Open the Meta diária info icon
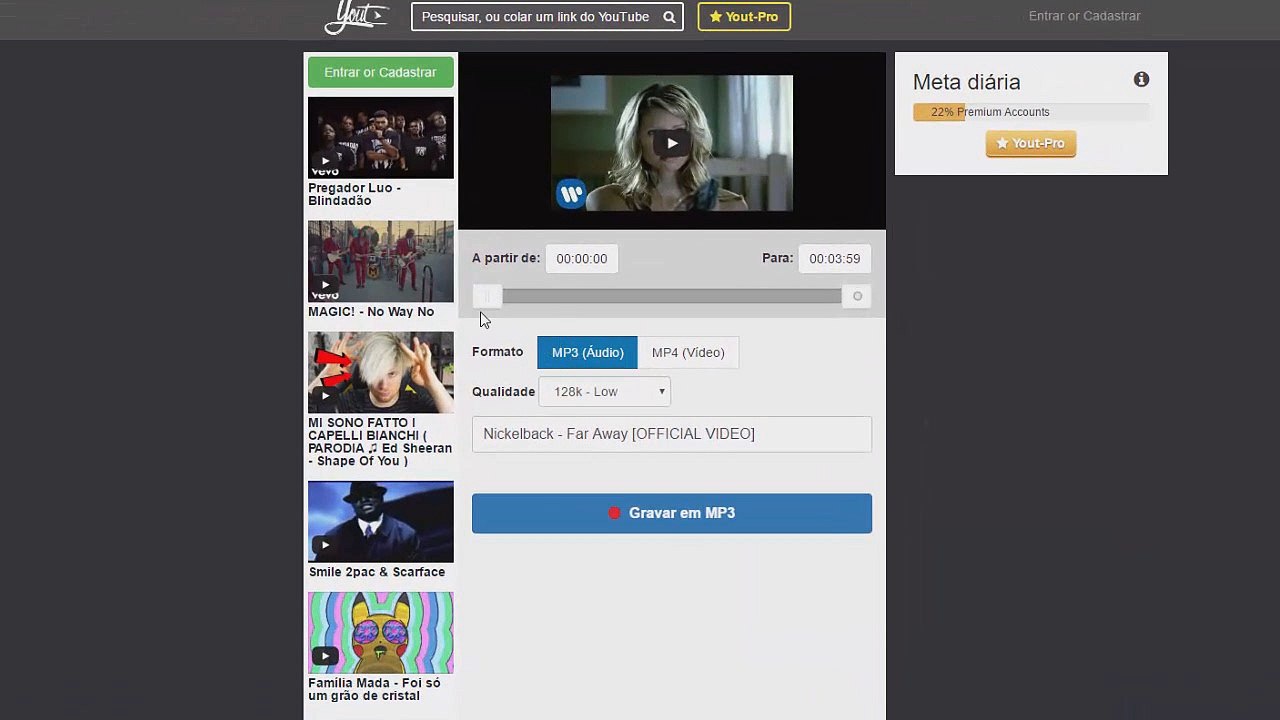 [1141, 80]
